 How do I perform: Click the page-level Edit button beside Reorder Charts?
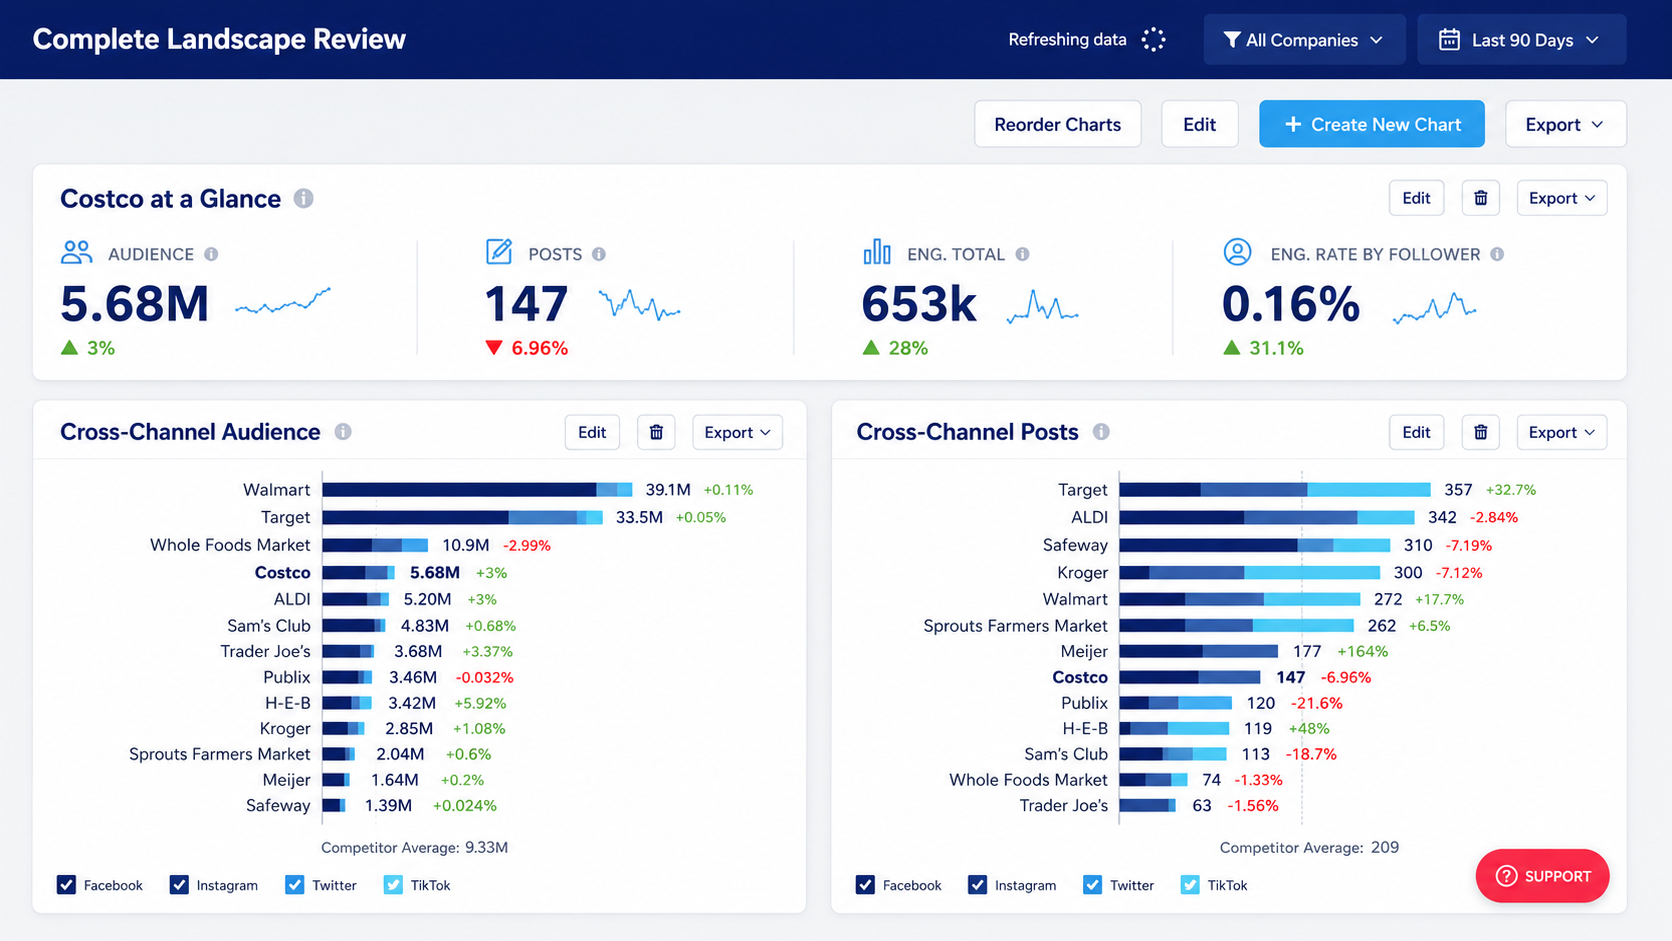click(1199, 124)
